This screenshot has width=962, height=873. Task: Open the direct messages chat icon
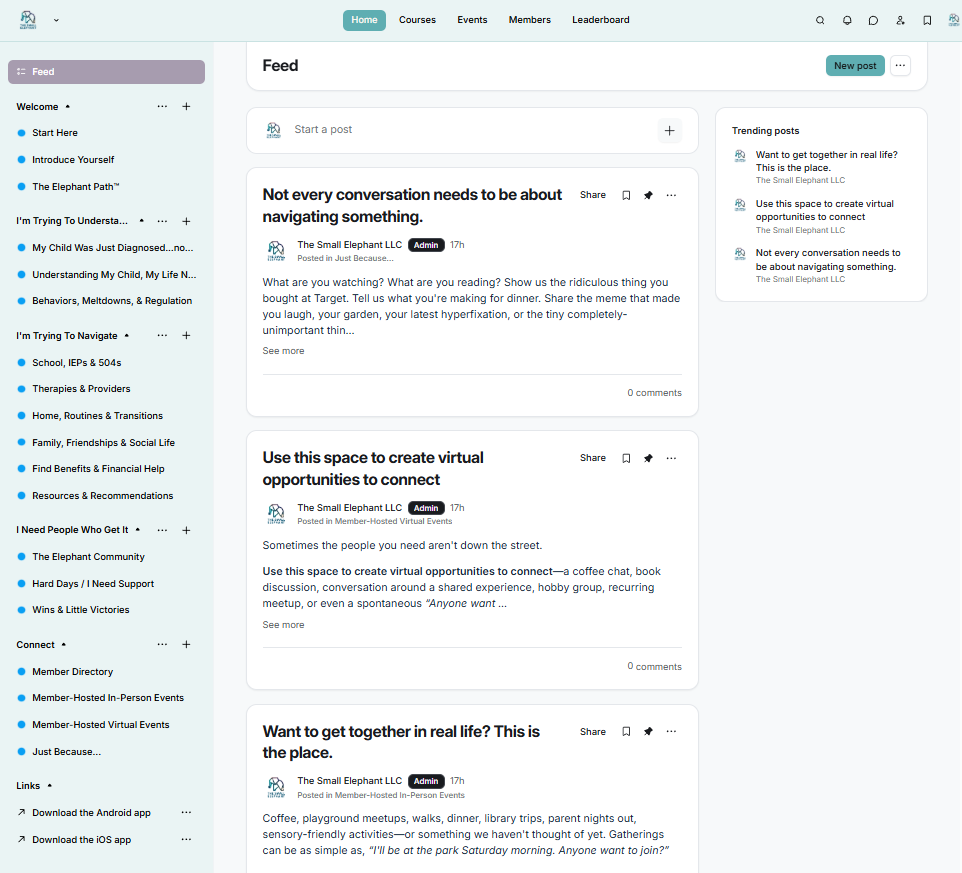pos(873,20)
